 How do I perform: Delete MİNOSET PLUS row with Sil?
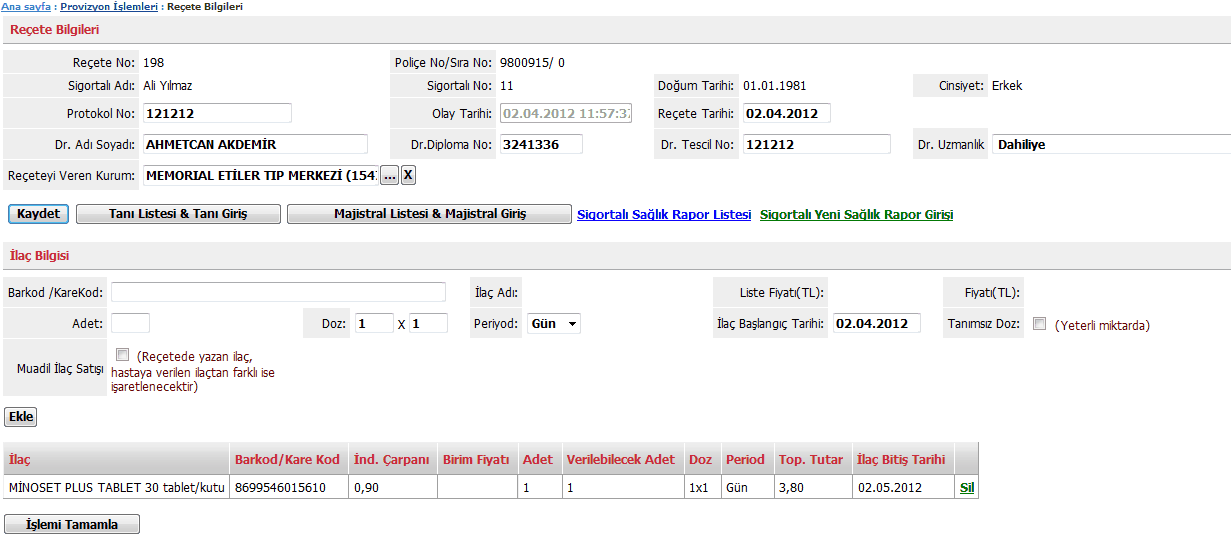coord(966,488)
